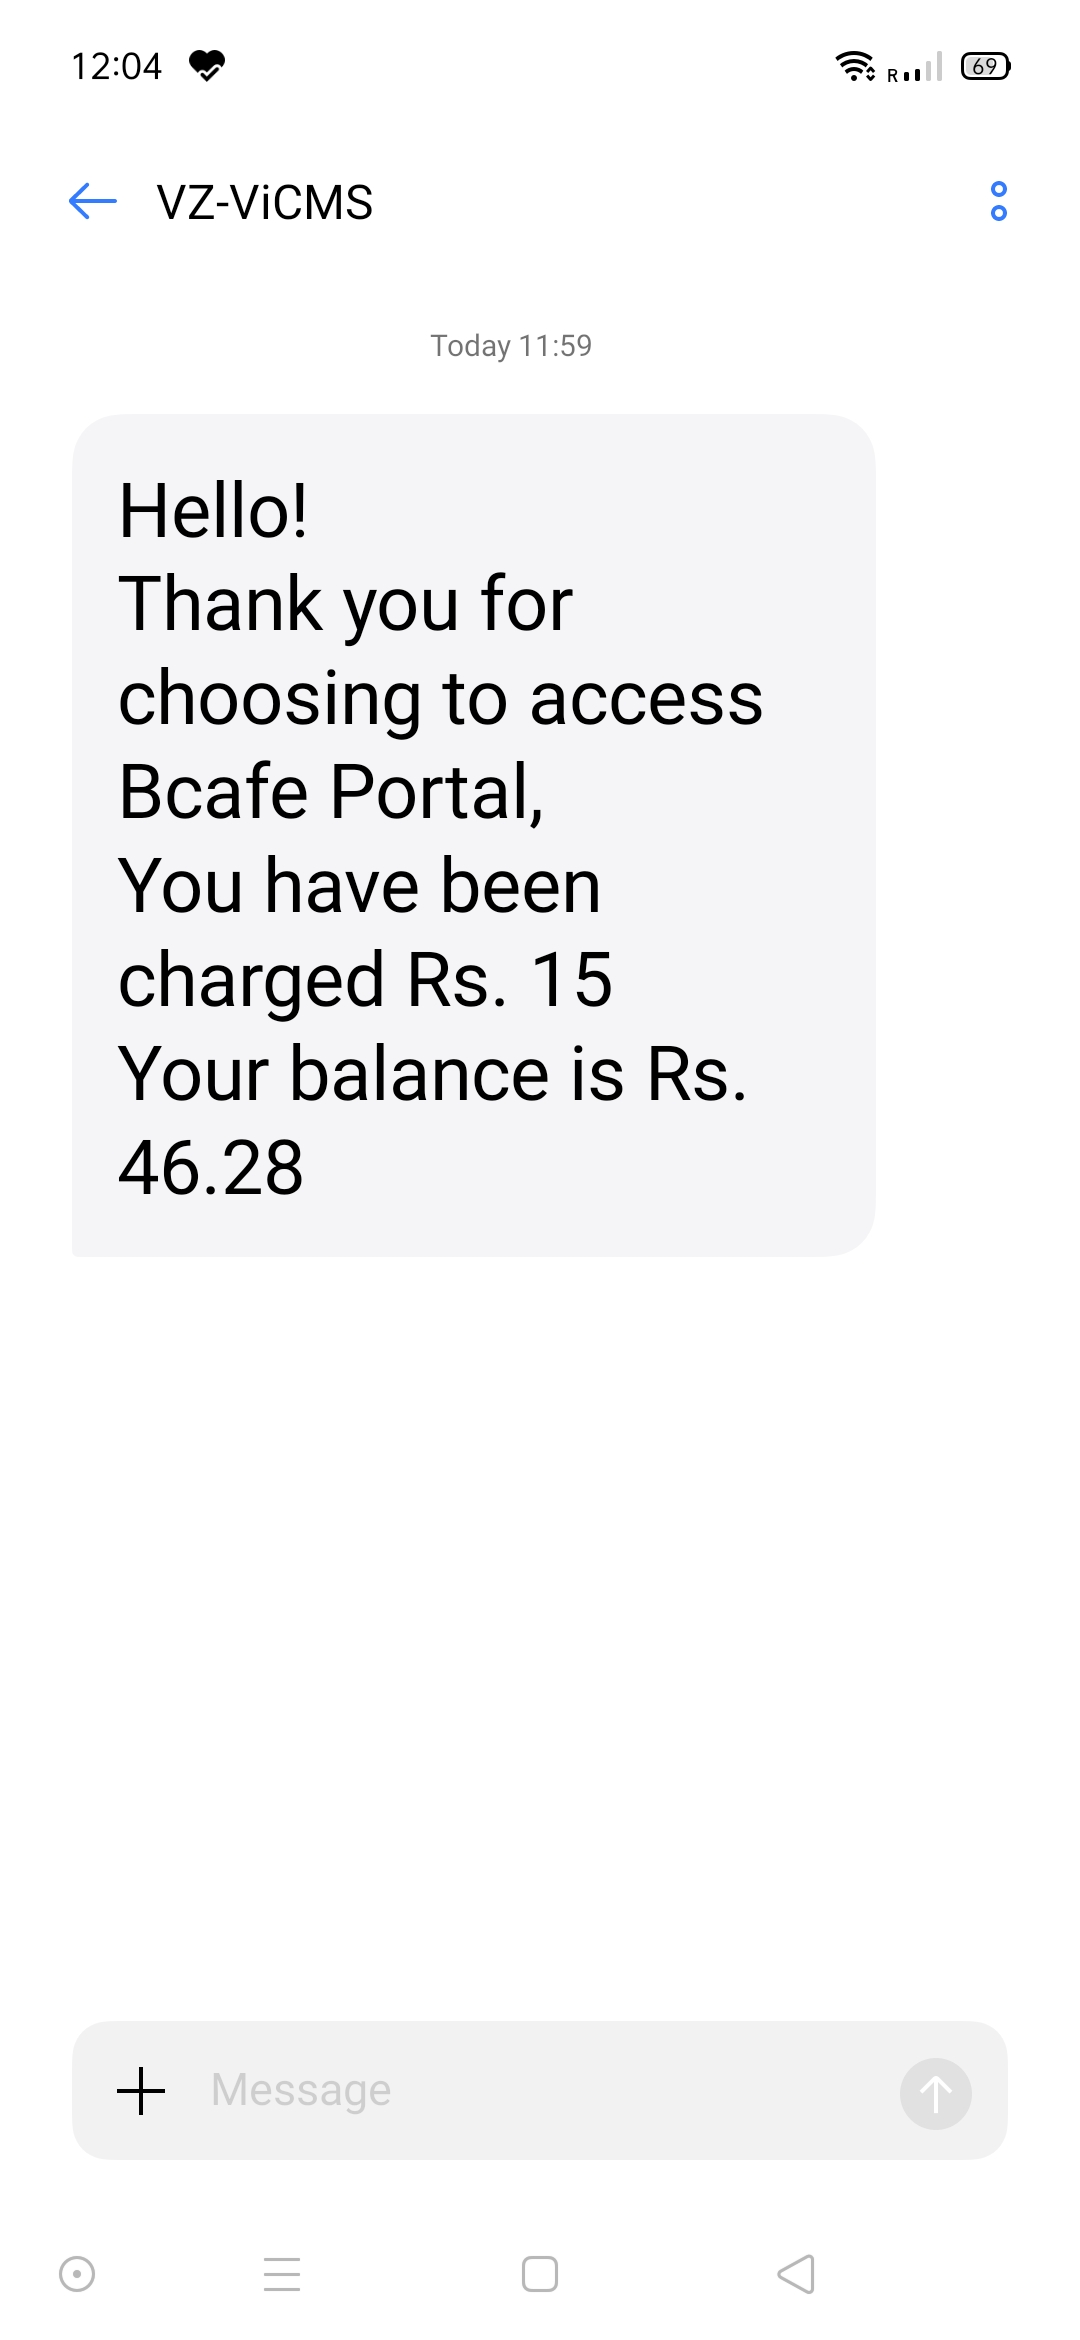
Task: Tap the send arrow button
Action: tap(936, 2093)
